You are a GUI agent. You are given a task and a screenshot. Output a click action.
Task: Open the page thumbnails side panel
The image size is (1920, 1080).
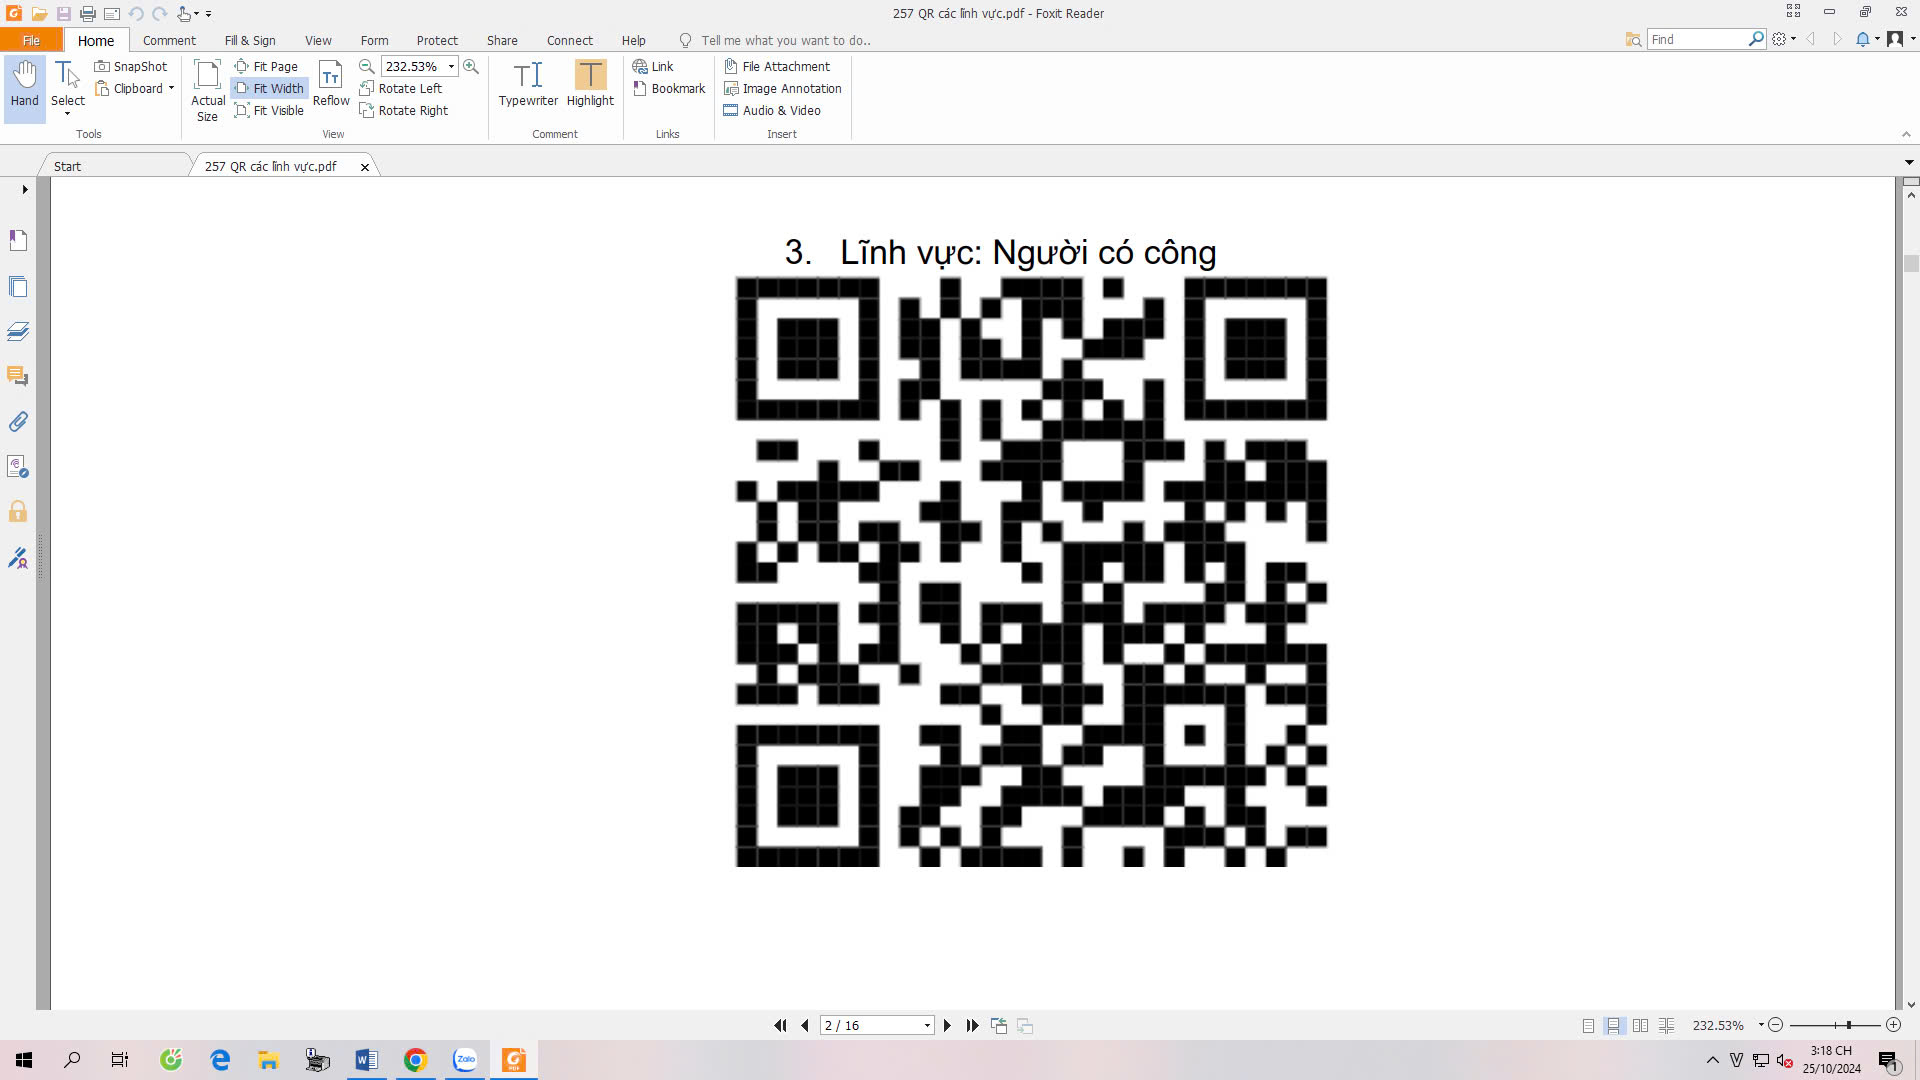tap(18, 287)
